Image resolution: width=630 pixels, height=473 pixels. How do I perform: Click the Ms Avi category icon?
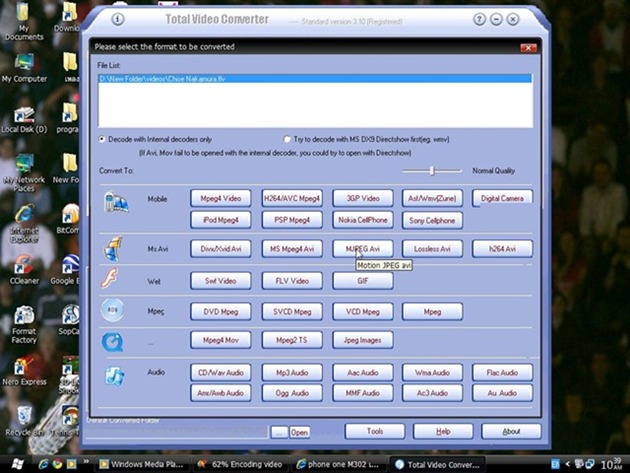pos(113,249)
